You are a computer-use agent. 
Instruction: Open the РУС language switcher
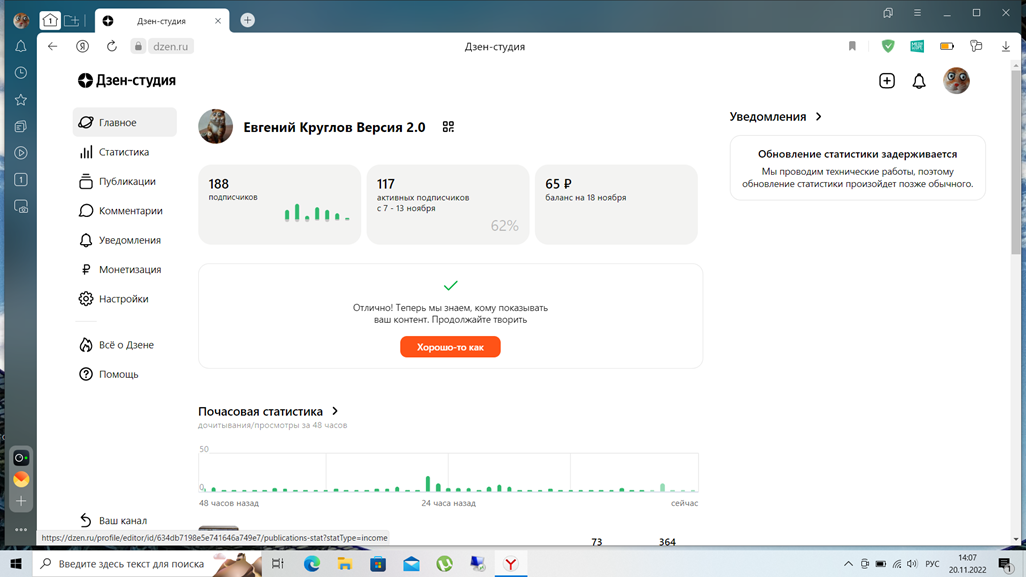tap(932, 564)
